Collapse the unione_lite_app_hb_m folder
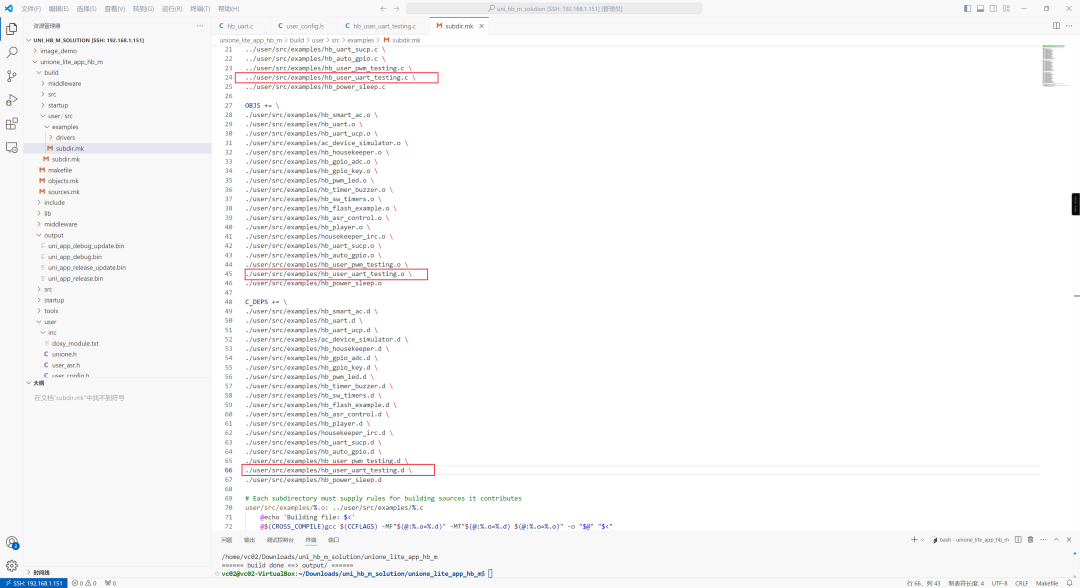 pos(71,62)
